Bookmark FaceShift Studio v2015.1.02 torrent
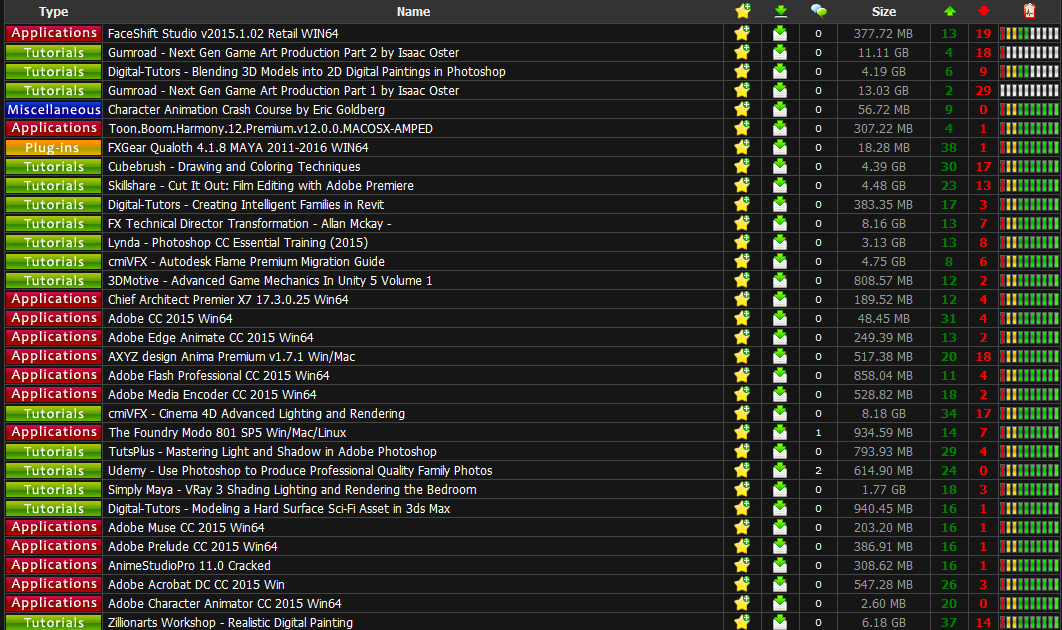 742,33
